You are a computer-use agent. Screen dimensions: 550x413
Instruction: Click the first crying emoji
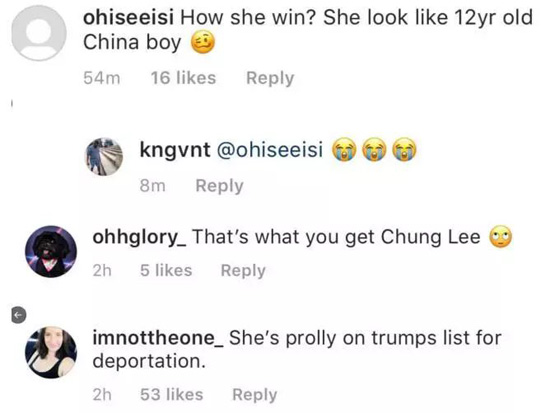click(344, 149)
